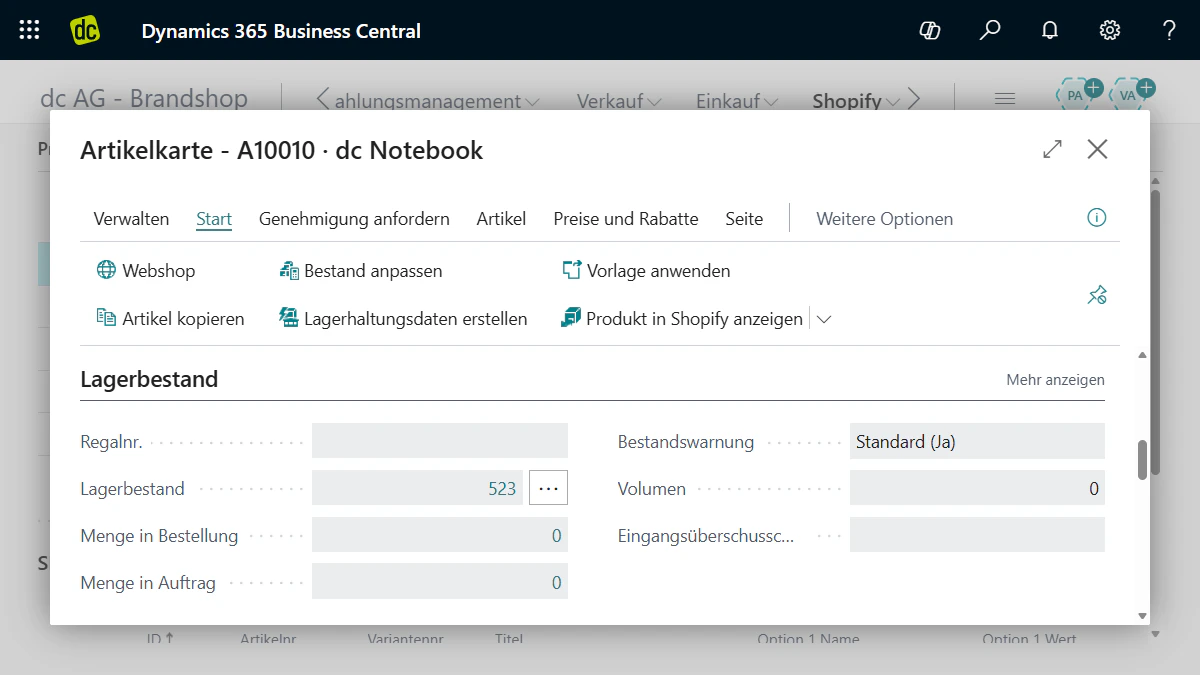Close the Artikelkarte dialog
Image resolution: width=1200 pixels, height=675 pixels.
pyautogui.click(x=1097, y=149)
